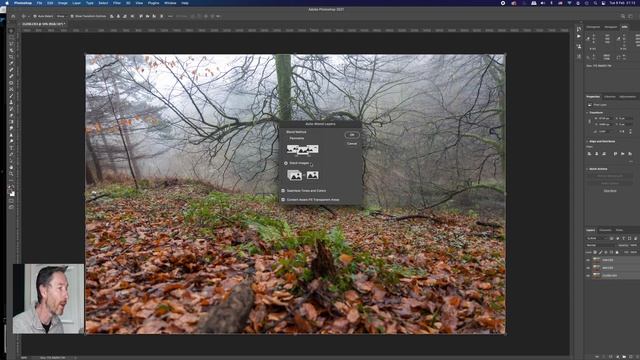The image size is (640, 360).
Task: Collapse Align and Distribute section
Action: click(587, 142)
